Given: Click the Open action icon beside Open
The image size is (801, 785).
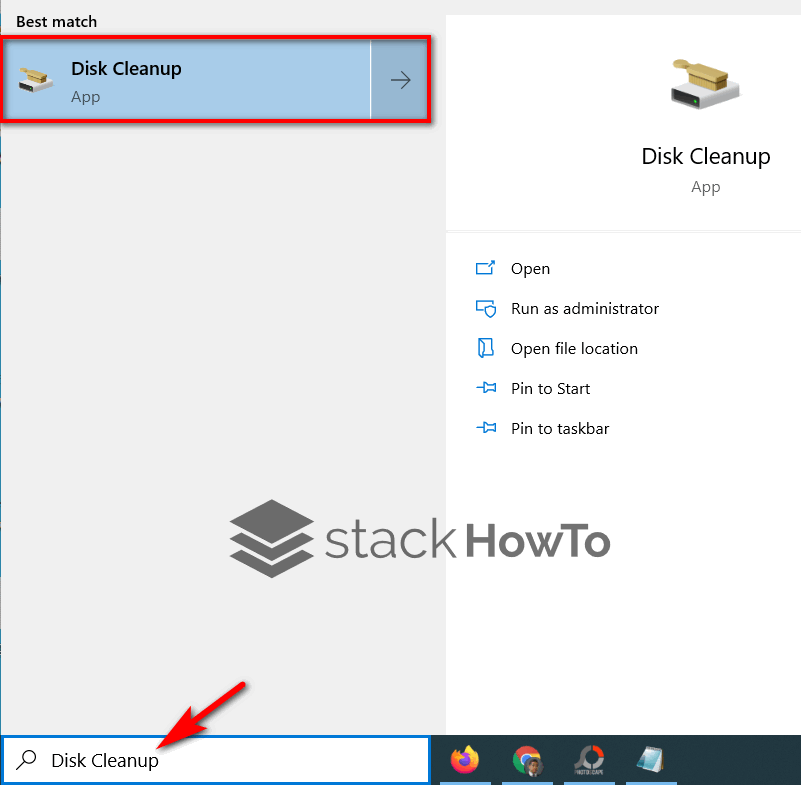Looking at the screenshot, I should click(486, 268).
